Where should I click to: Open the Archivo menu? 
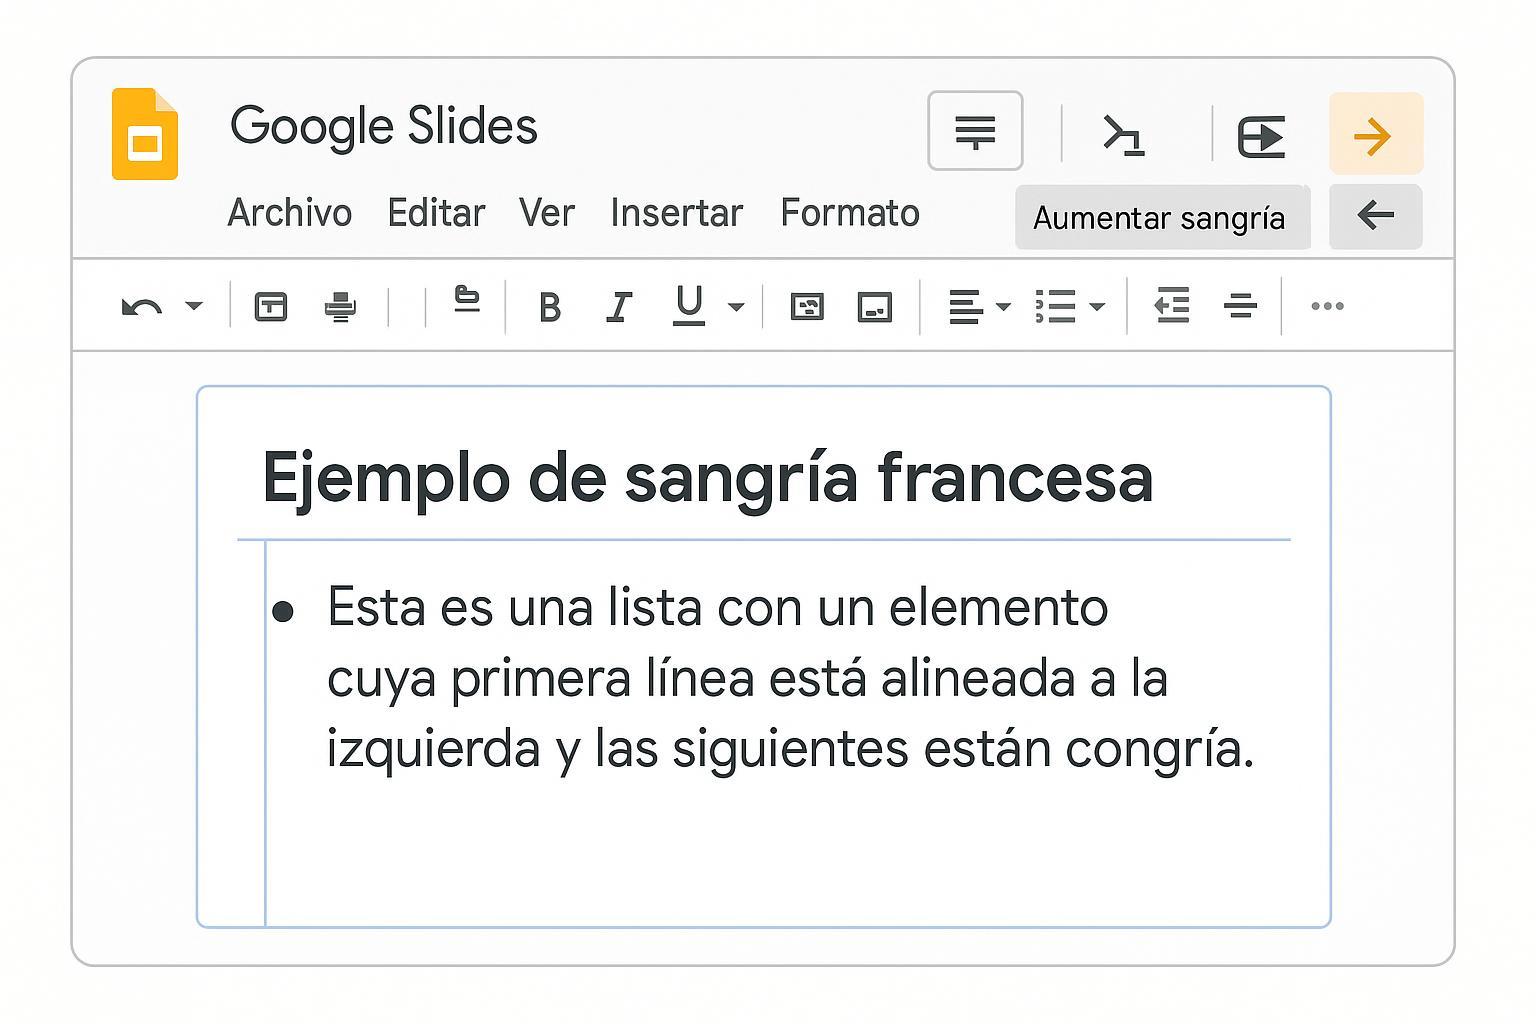coord(289,213)
